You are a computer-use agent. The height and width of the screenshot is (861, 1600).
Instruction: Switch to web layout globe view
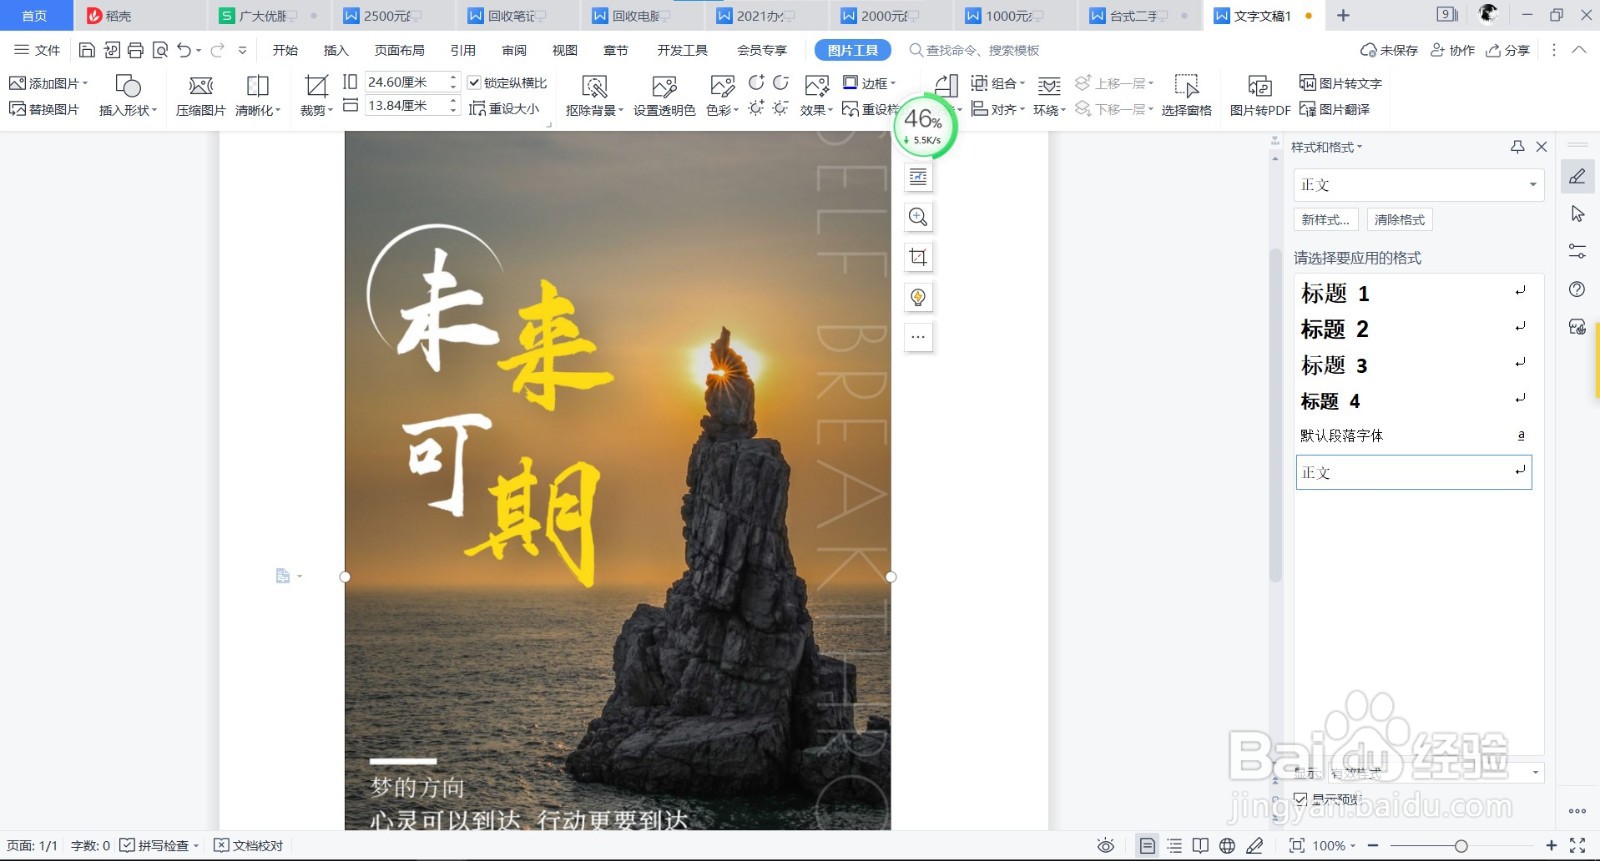click(1227, 846)
